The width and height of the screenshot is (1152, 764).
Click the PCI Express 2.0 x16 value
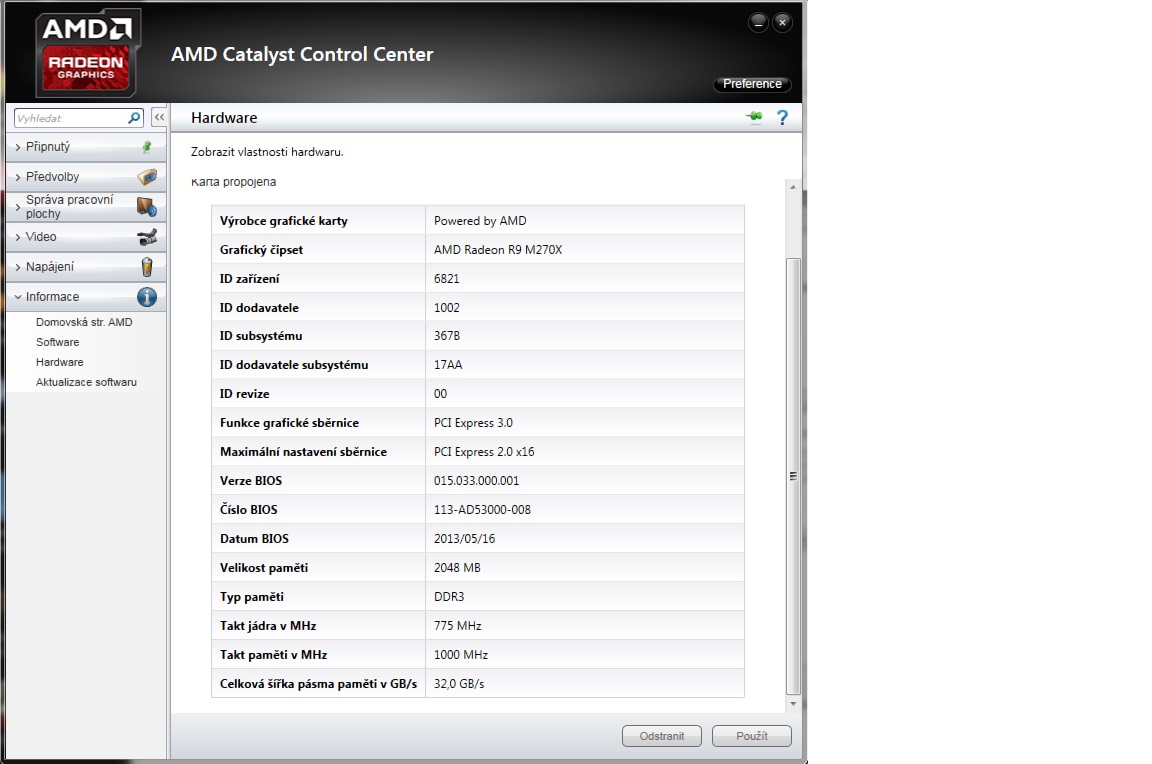point(484,452)
